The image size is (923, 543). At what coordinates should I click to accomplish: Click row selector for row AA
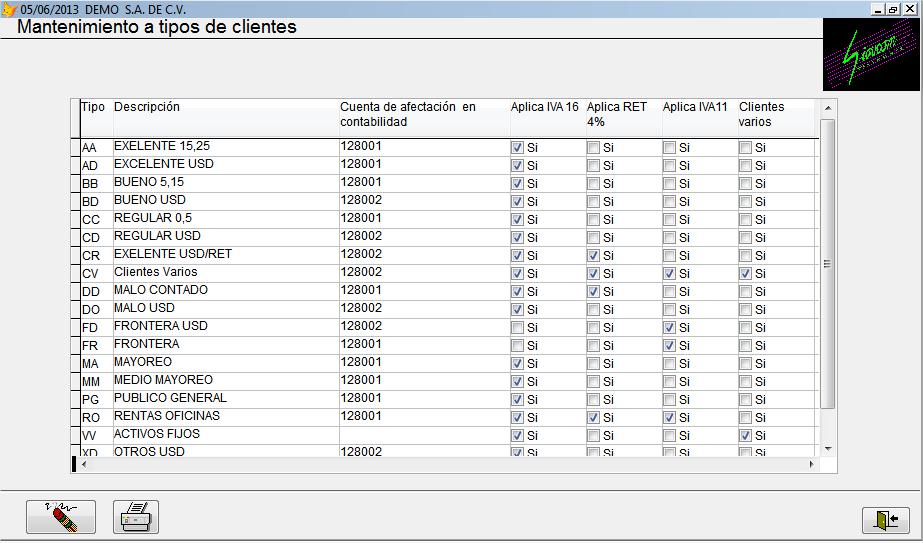pos(75,147)
